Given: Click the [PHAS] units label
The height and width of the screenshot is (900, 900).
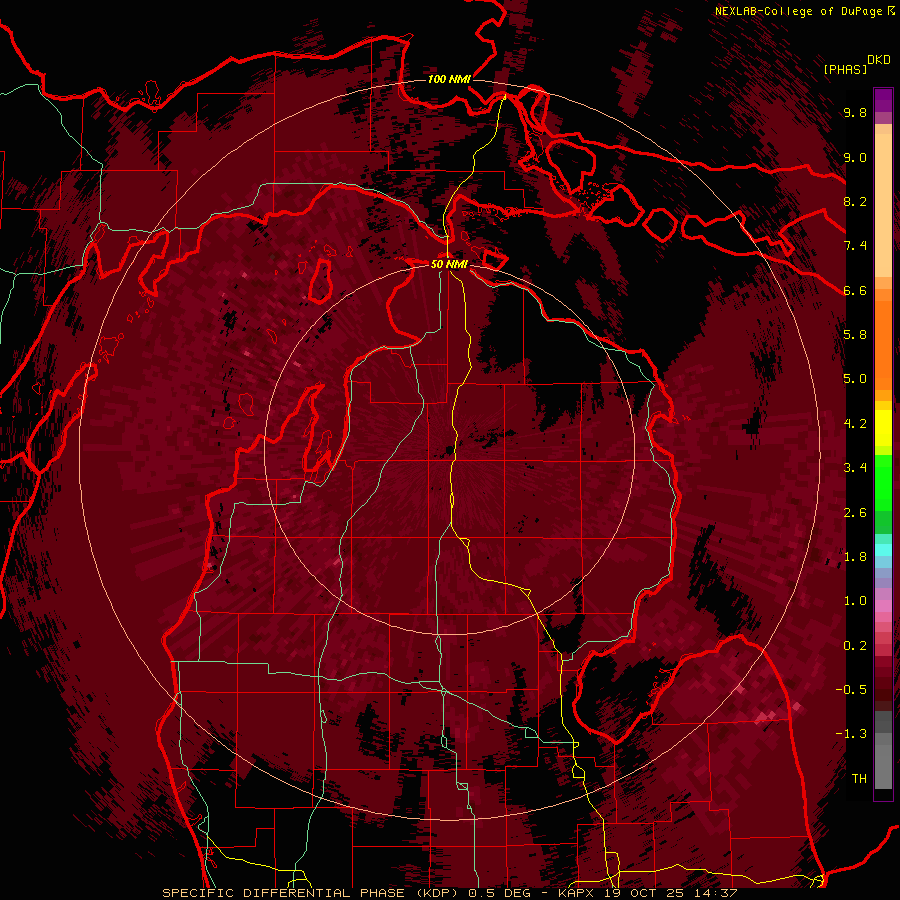Looking at the screenshot, I should point(845,69).
